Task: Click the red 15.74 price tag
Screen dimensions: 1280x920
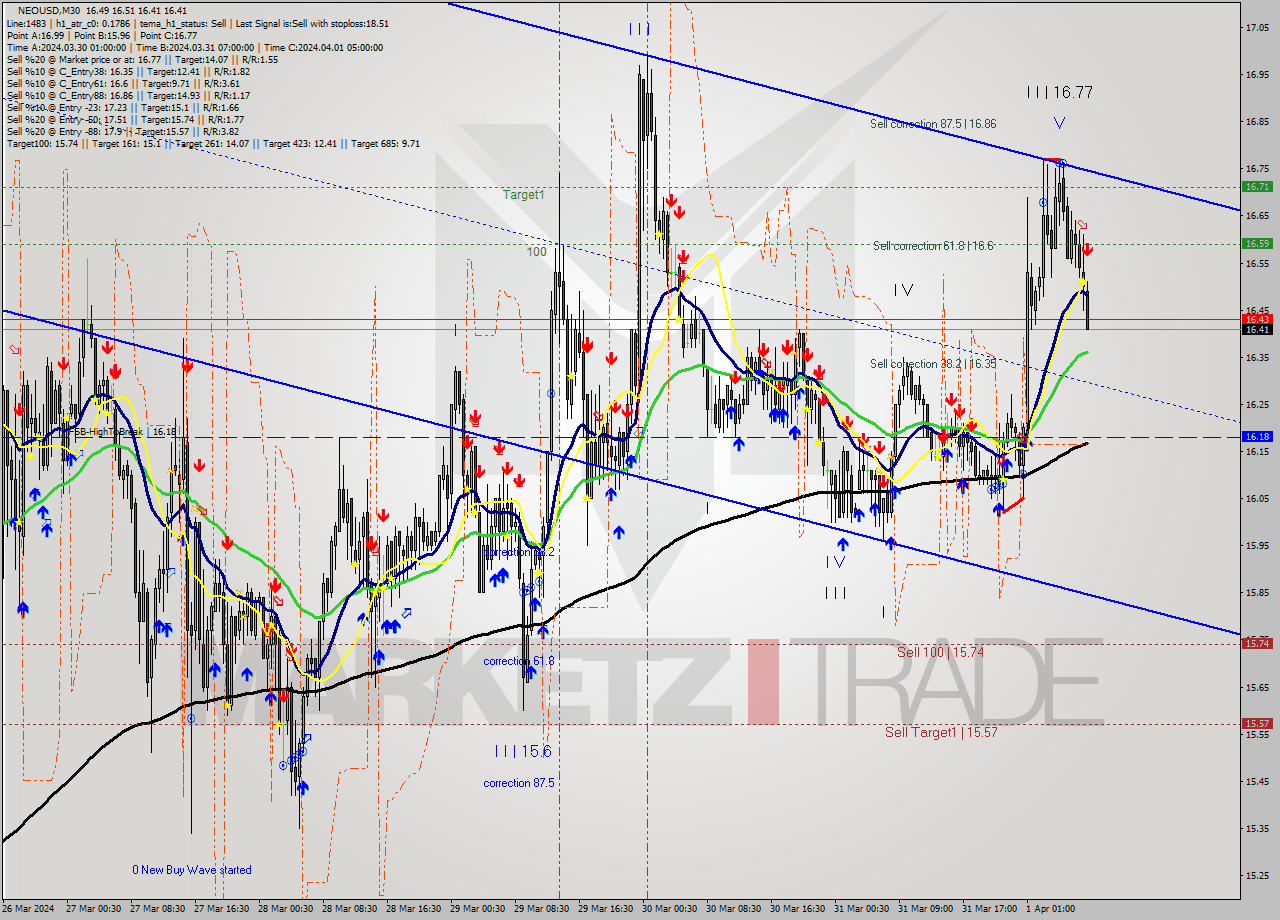Action: click(x=1257, y=644)
